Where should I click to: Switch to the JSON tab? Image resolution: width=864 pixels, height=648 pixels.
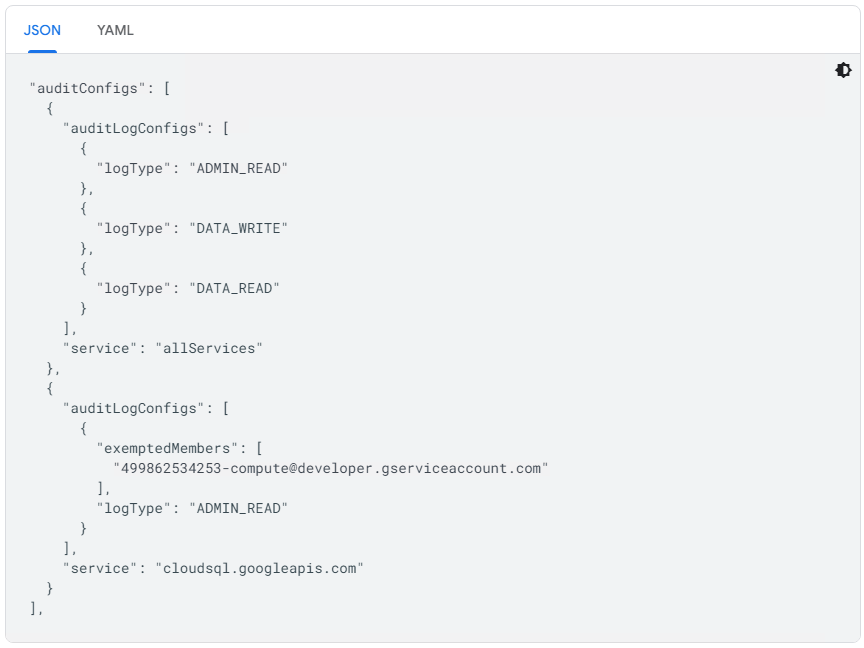coord(42,30)
